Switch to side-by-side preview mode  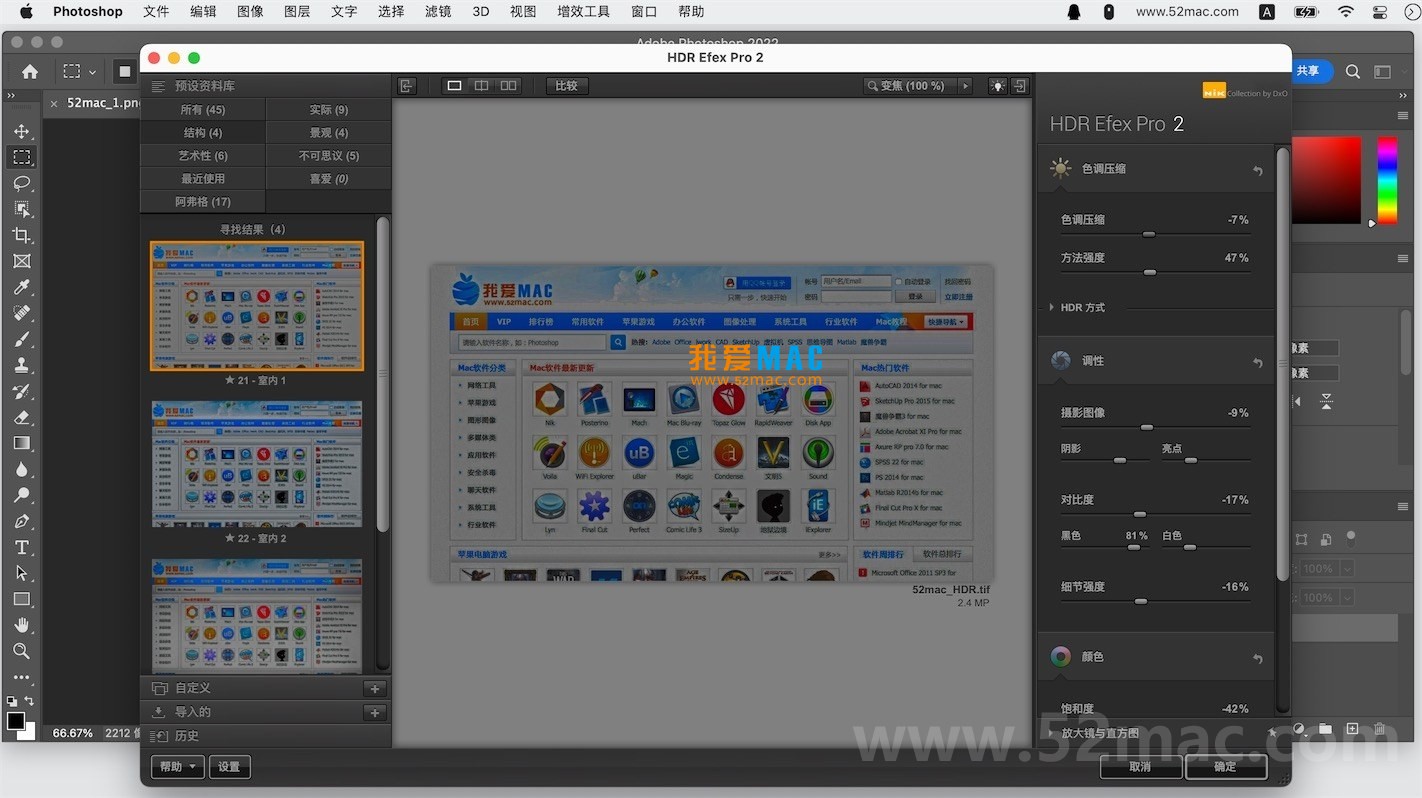tap(508, 86)
